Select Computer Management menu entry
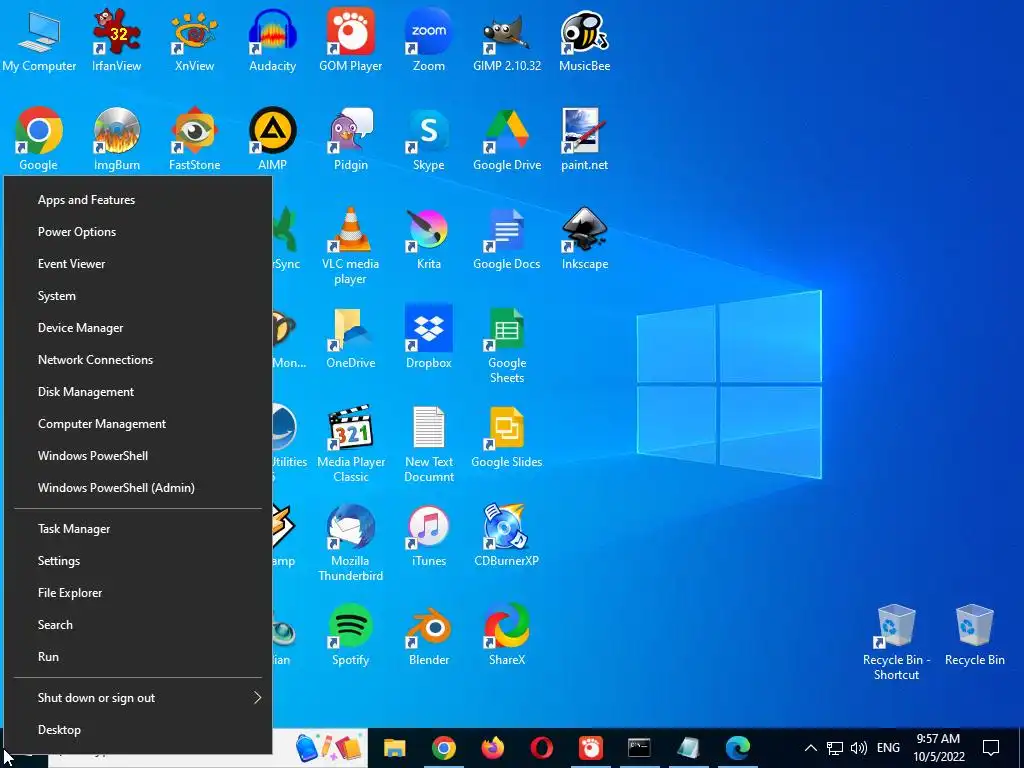The image size is (1024, 768). tap(138, 424)
